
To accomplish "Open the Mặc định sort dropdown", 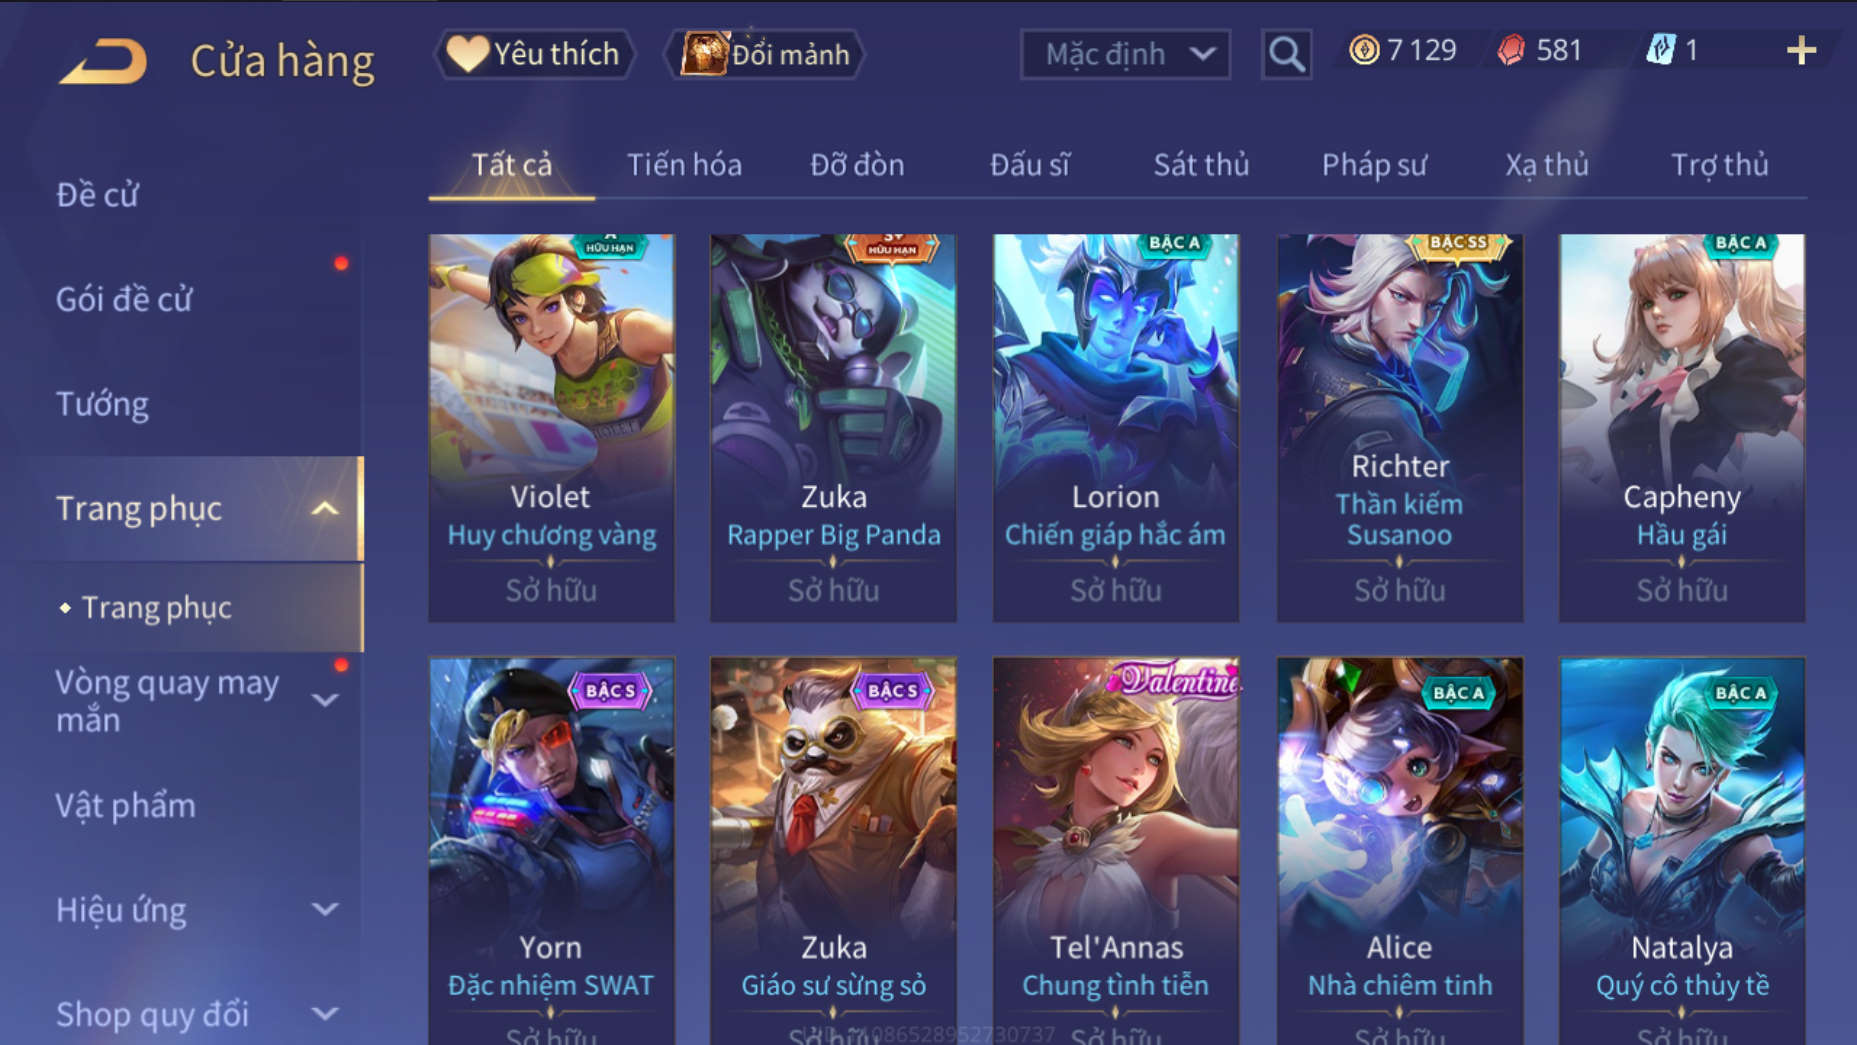I will [x=1125, y=54].
